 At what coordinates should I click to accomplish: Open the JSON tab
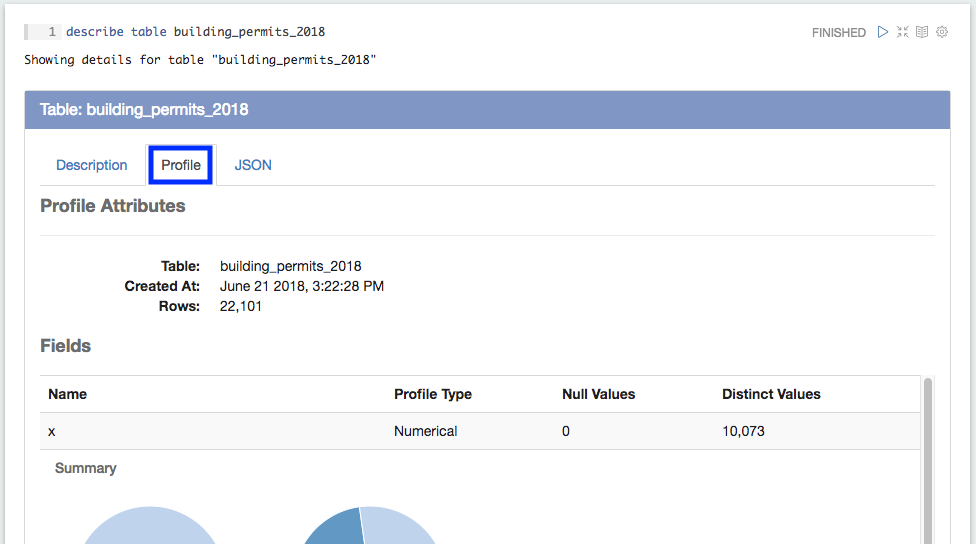(x=253, y=165)
